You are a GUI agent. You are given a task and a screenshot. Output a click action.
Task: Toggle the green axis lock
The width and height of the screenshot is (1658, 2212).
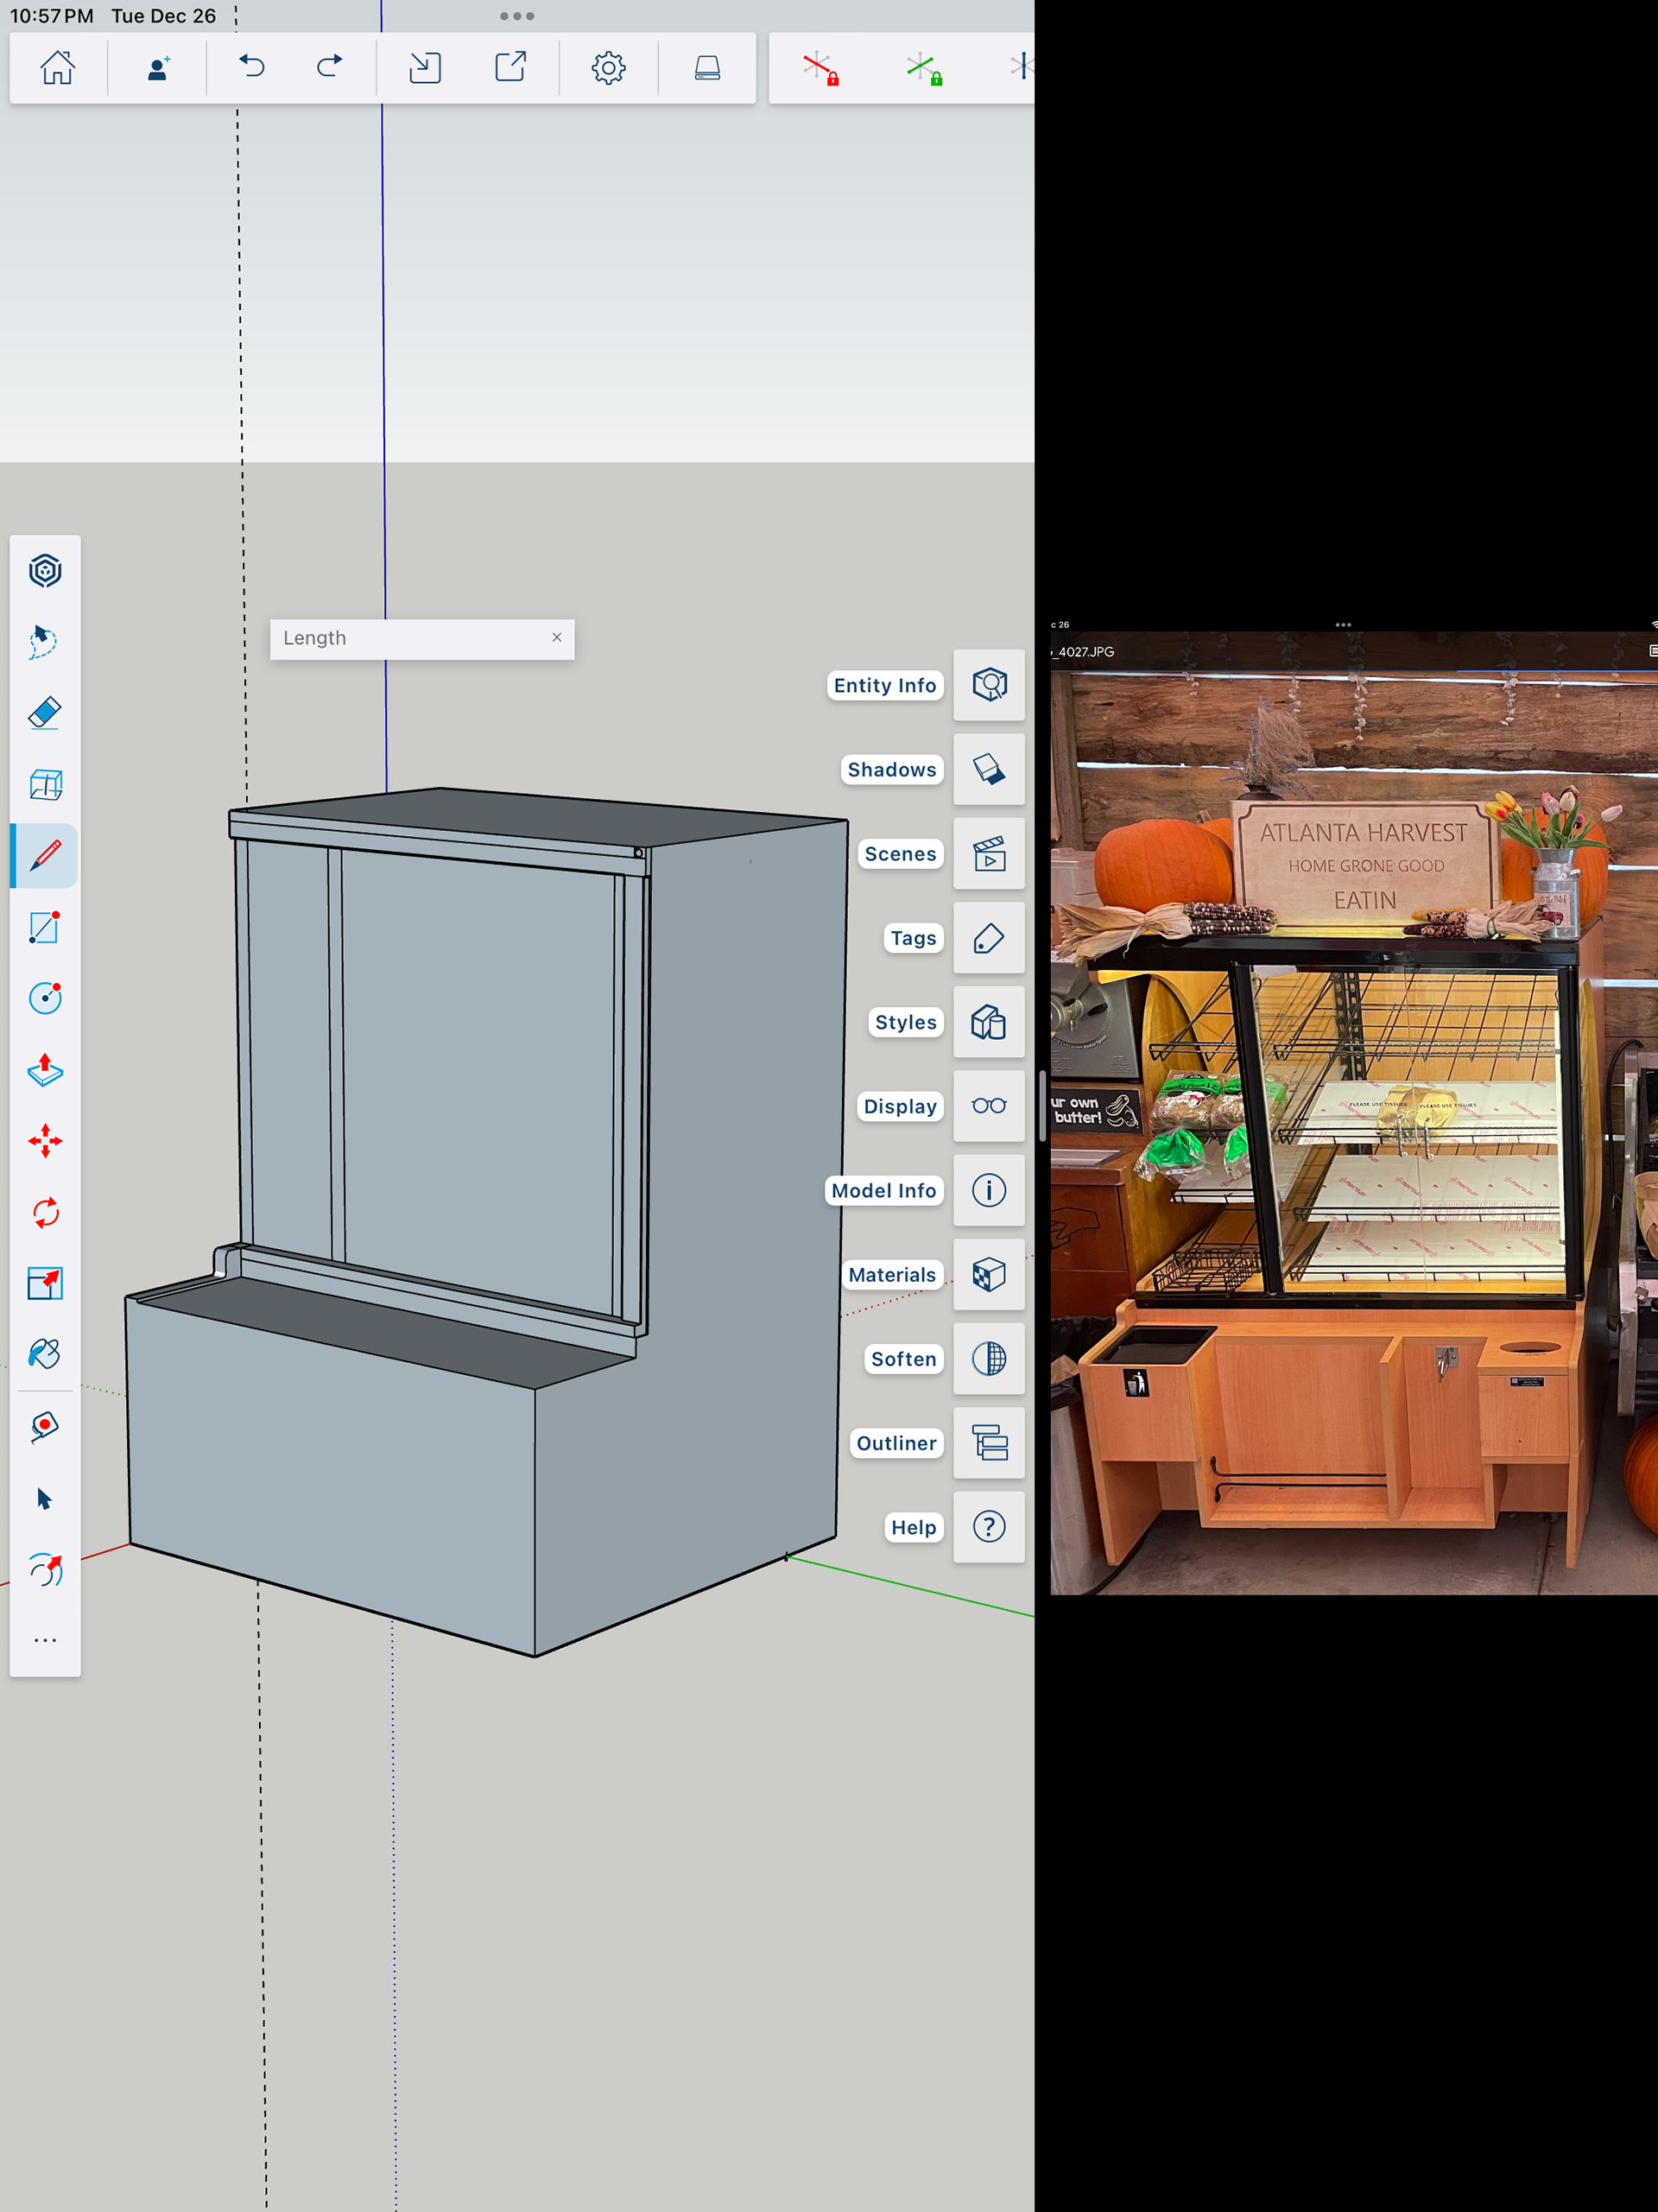(x=924, y=68)
